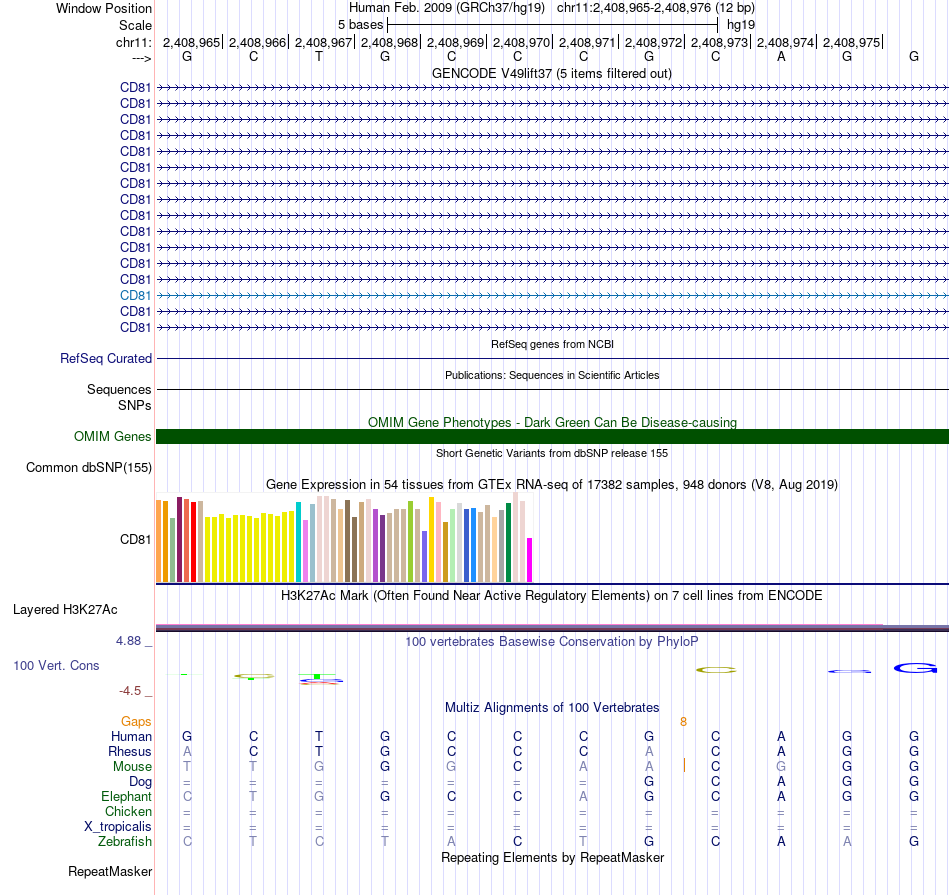Click the 5 bases scale bar label
Viewport: 950px width, 895px height.
[x=360, y=25]
